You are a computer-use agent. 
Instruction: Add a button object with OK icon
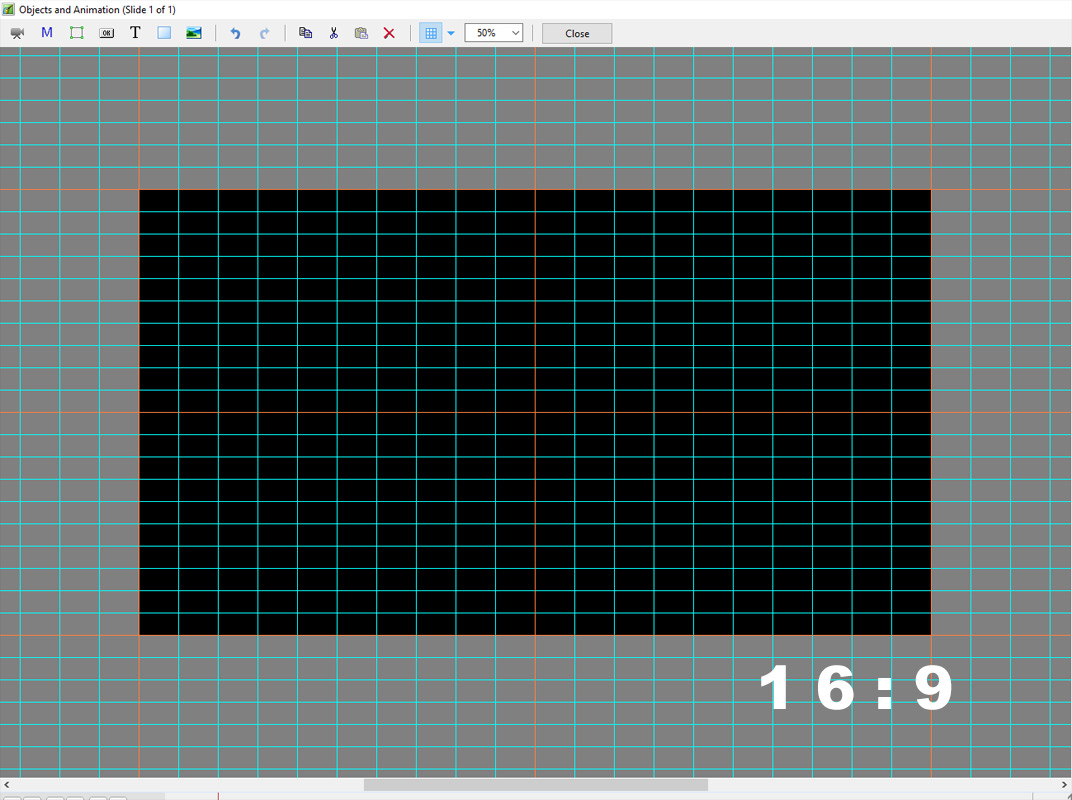[x=106, y=33]
